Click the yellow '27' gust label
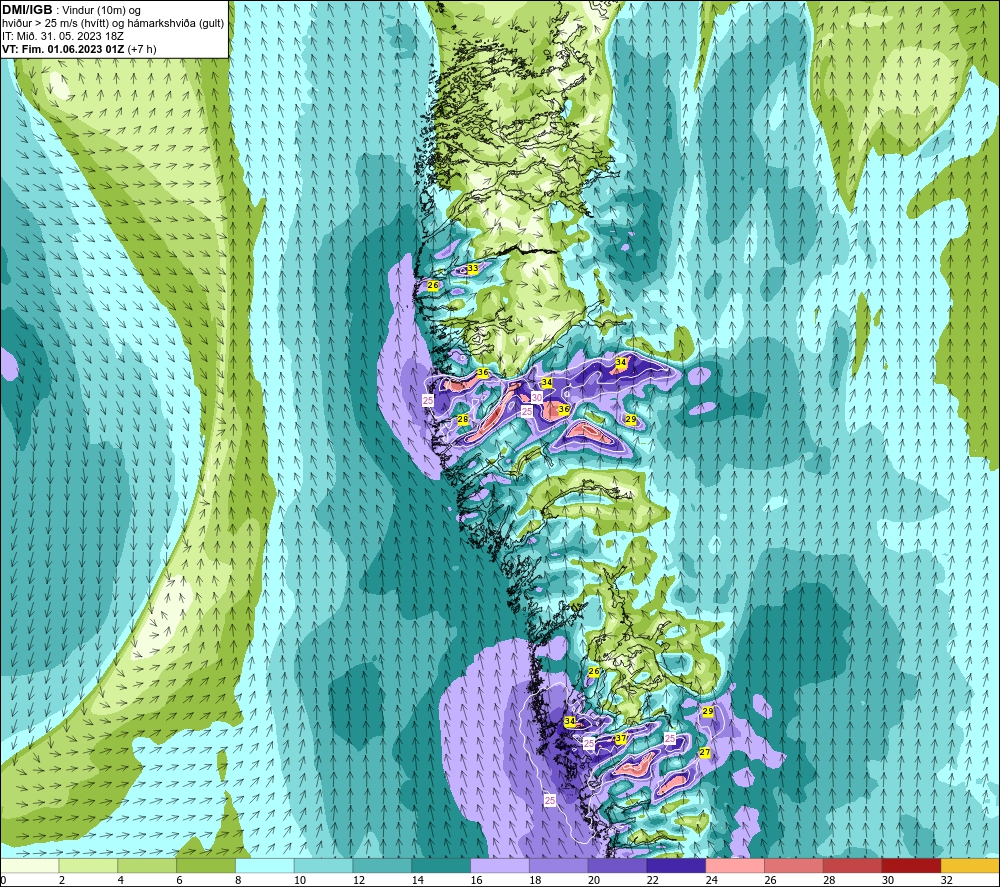1000x887 pixels. [705, 752]
